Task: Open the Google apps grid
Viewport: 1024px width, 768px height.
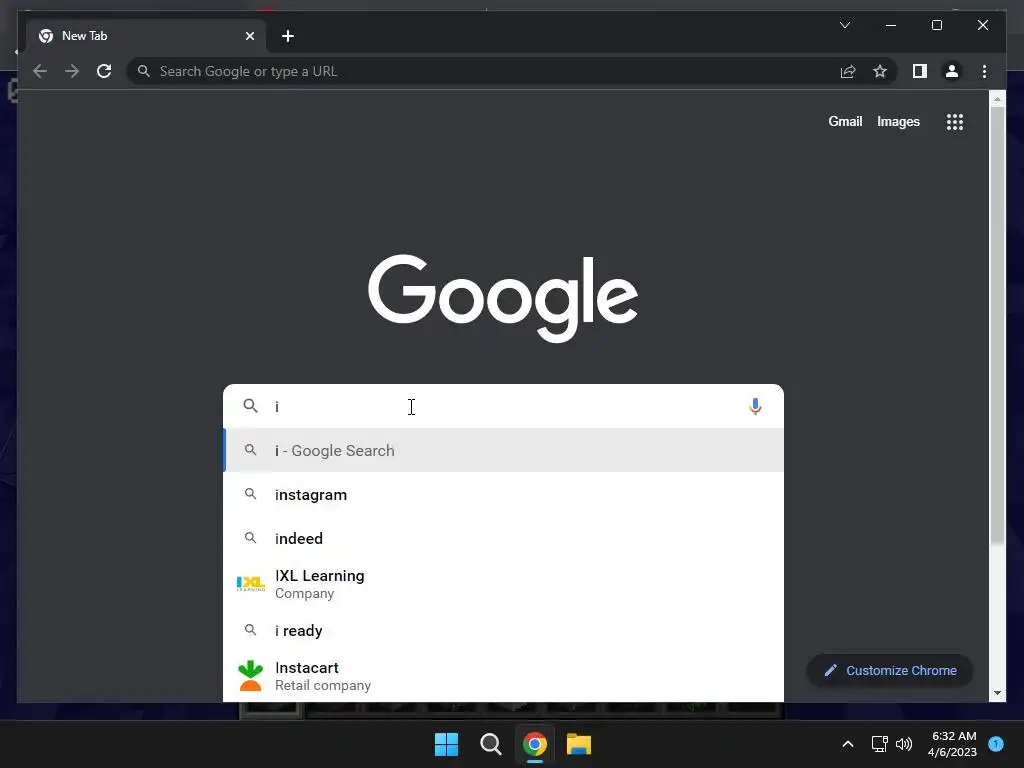Action: (x=955, y=121)
